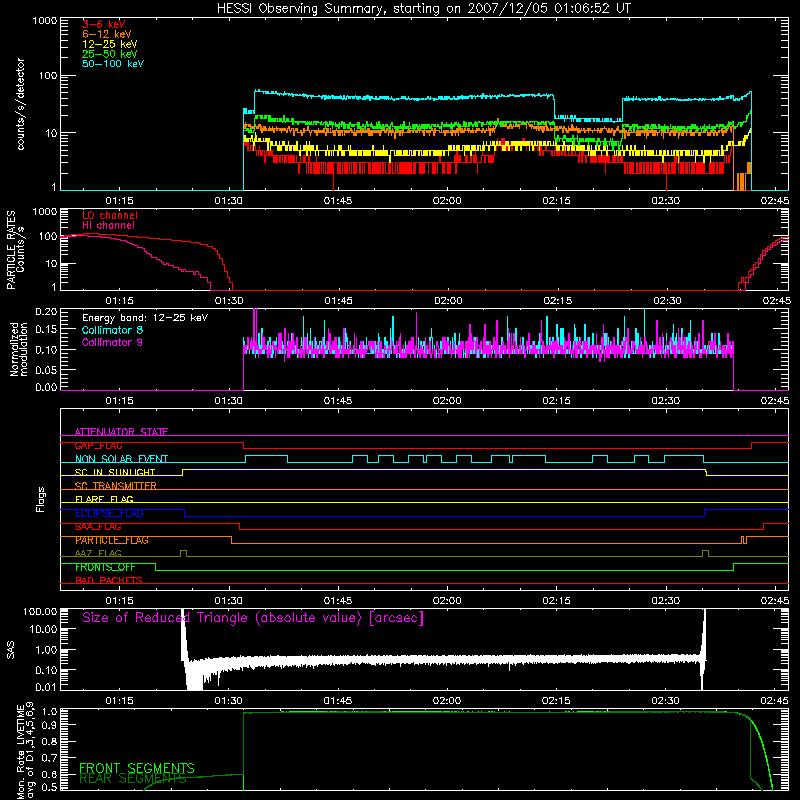Screen dimensions: 800x800
Task: Click the 0.20 value on modulation axis
Action: click(46, 311)
